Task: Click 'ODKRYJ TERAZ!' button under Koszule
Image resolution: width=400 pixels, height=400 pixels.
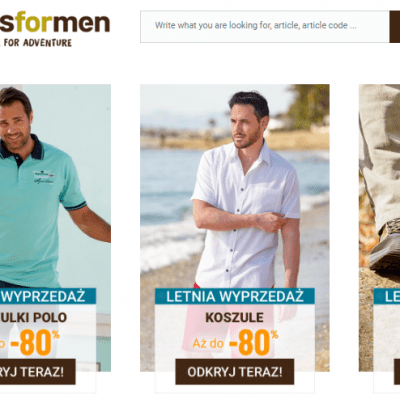Action: [235, 372]
